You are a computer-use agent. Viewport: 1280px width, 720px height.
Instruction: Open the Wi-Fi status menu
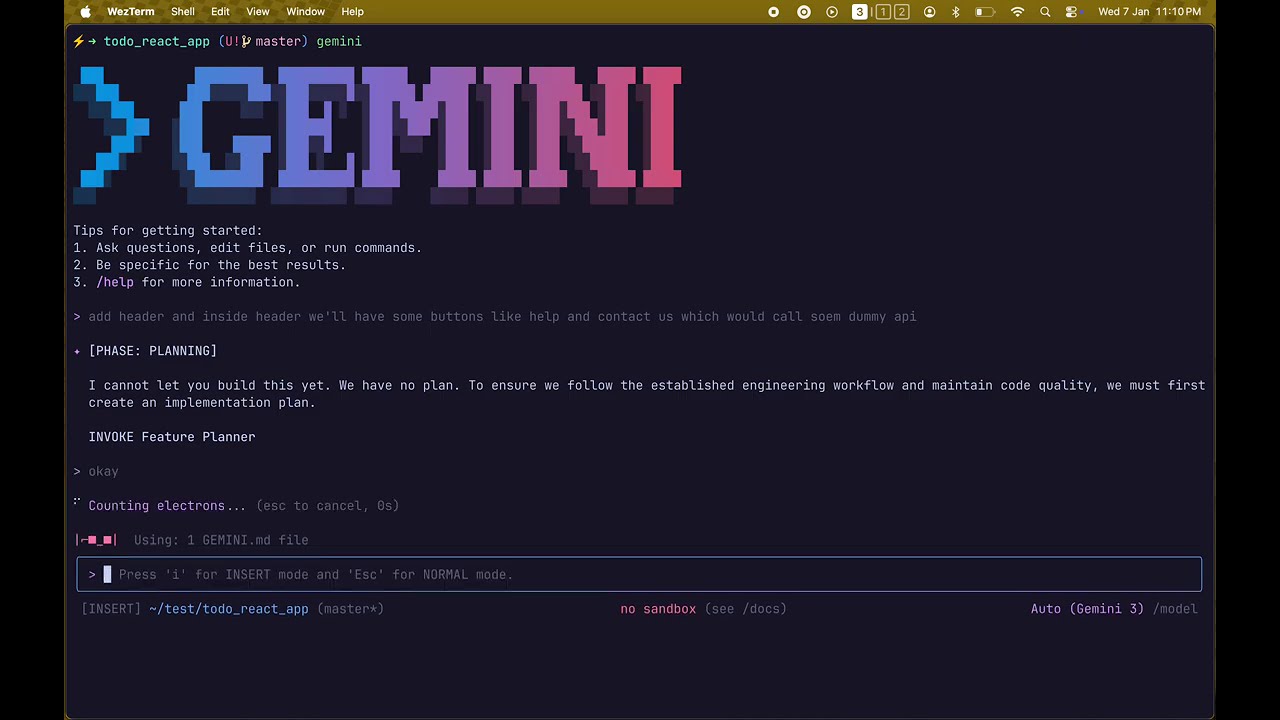point(1017,12)
